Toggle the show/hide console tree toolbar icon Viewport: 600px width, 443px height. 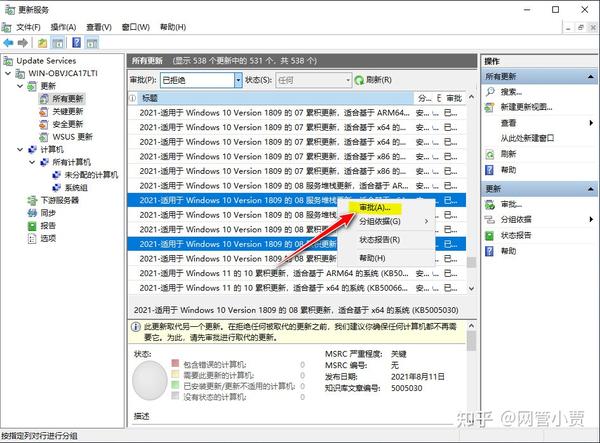click(x=58, y=43)
